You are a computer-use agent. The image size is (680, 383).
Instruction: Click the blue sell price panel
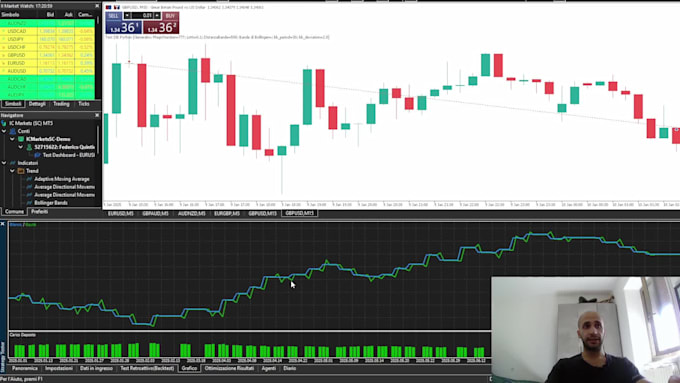point(124,27)
